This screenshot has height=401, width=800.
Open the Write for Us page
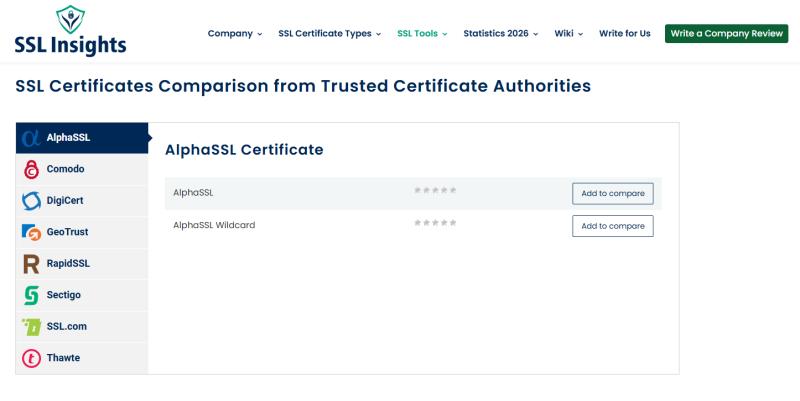[624, 34]
